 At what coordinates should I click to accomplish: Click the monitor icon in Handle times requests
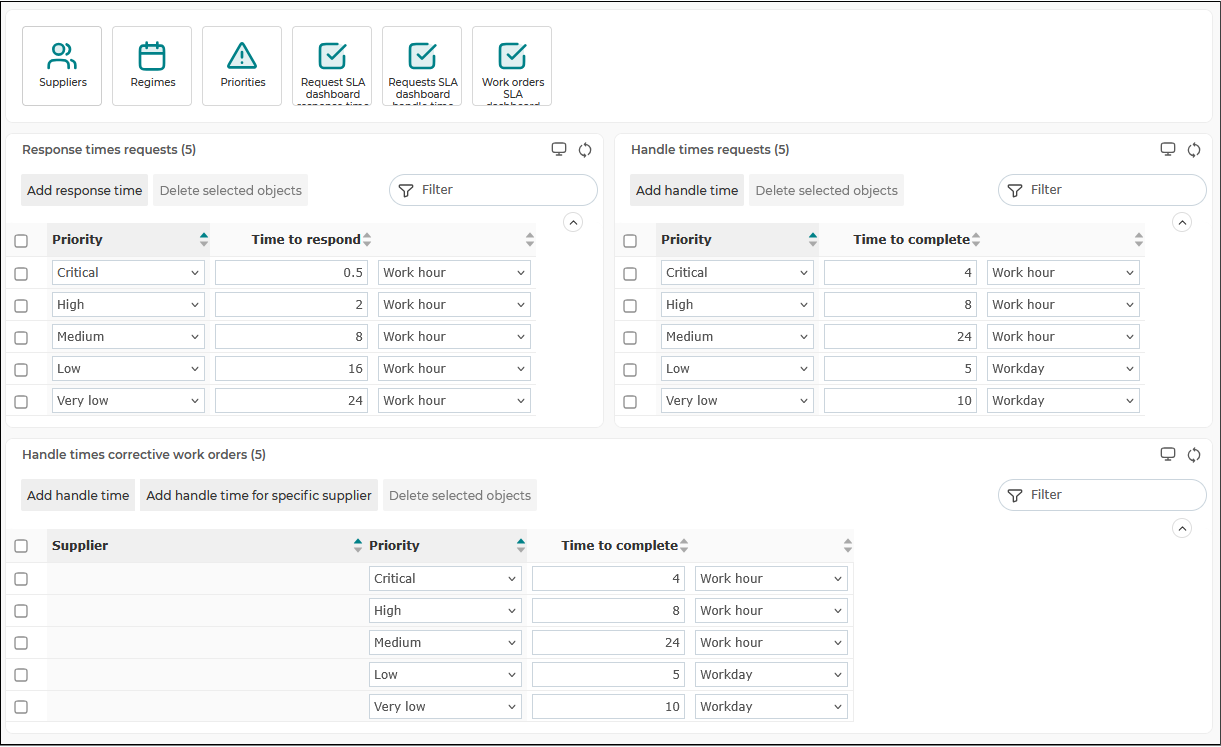point(1168,150)
